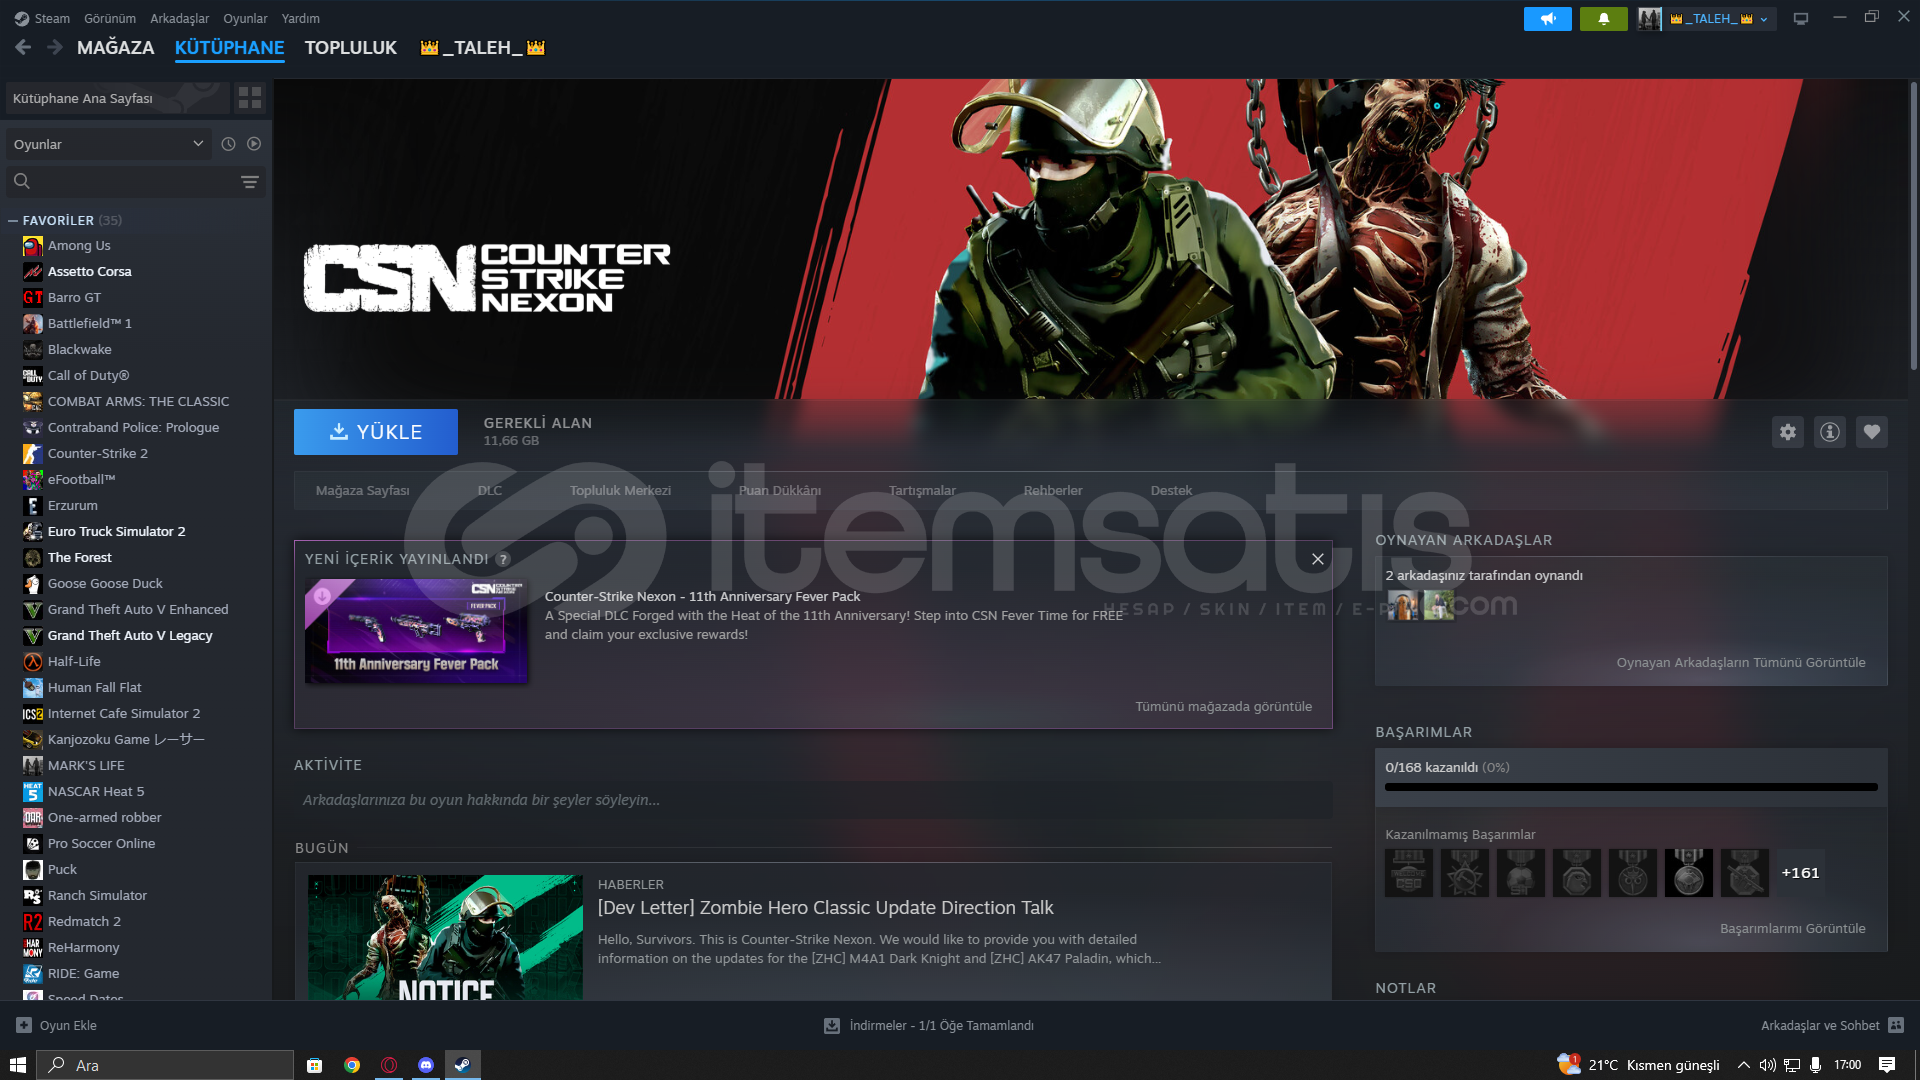Image resolution: width=1920 pixels, height=1080 pixels.
Task: Click the achievements progress bar
Action: (1630, 787)
